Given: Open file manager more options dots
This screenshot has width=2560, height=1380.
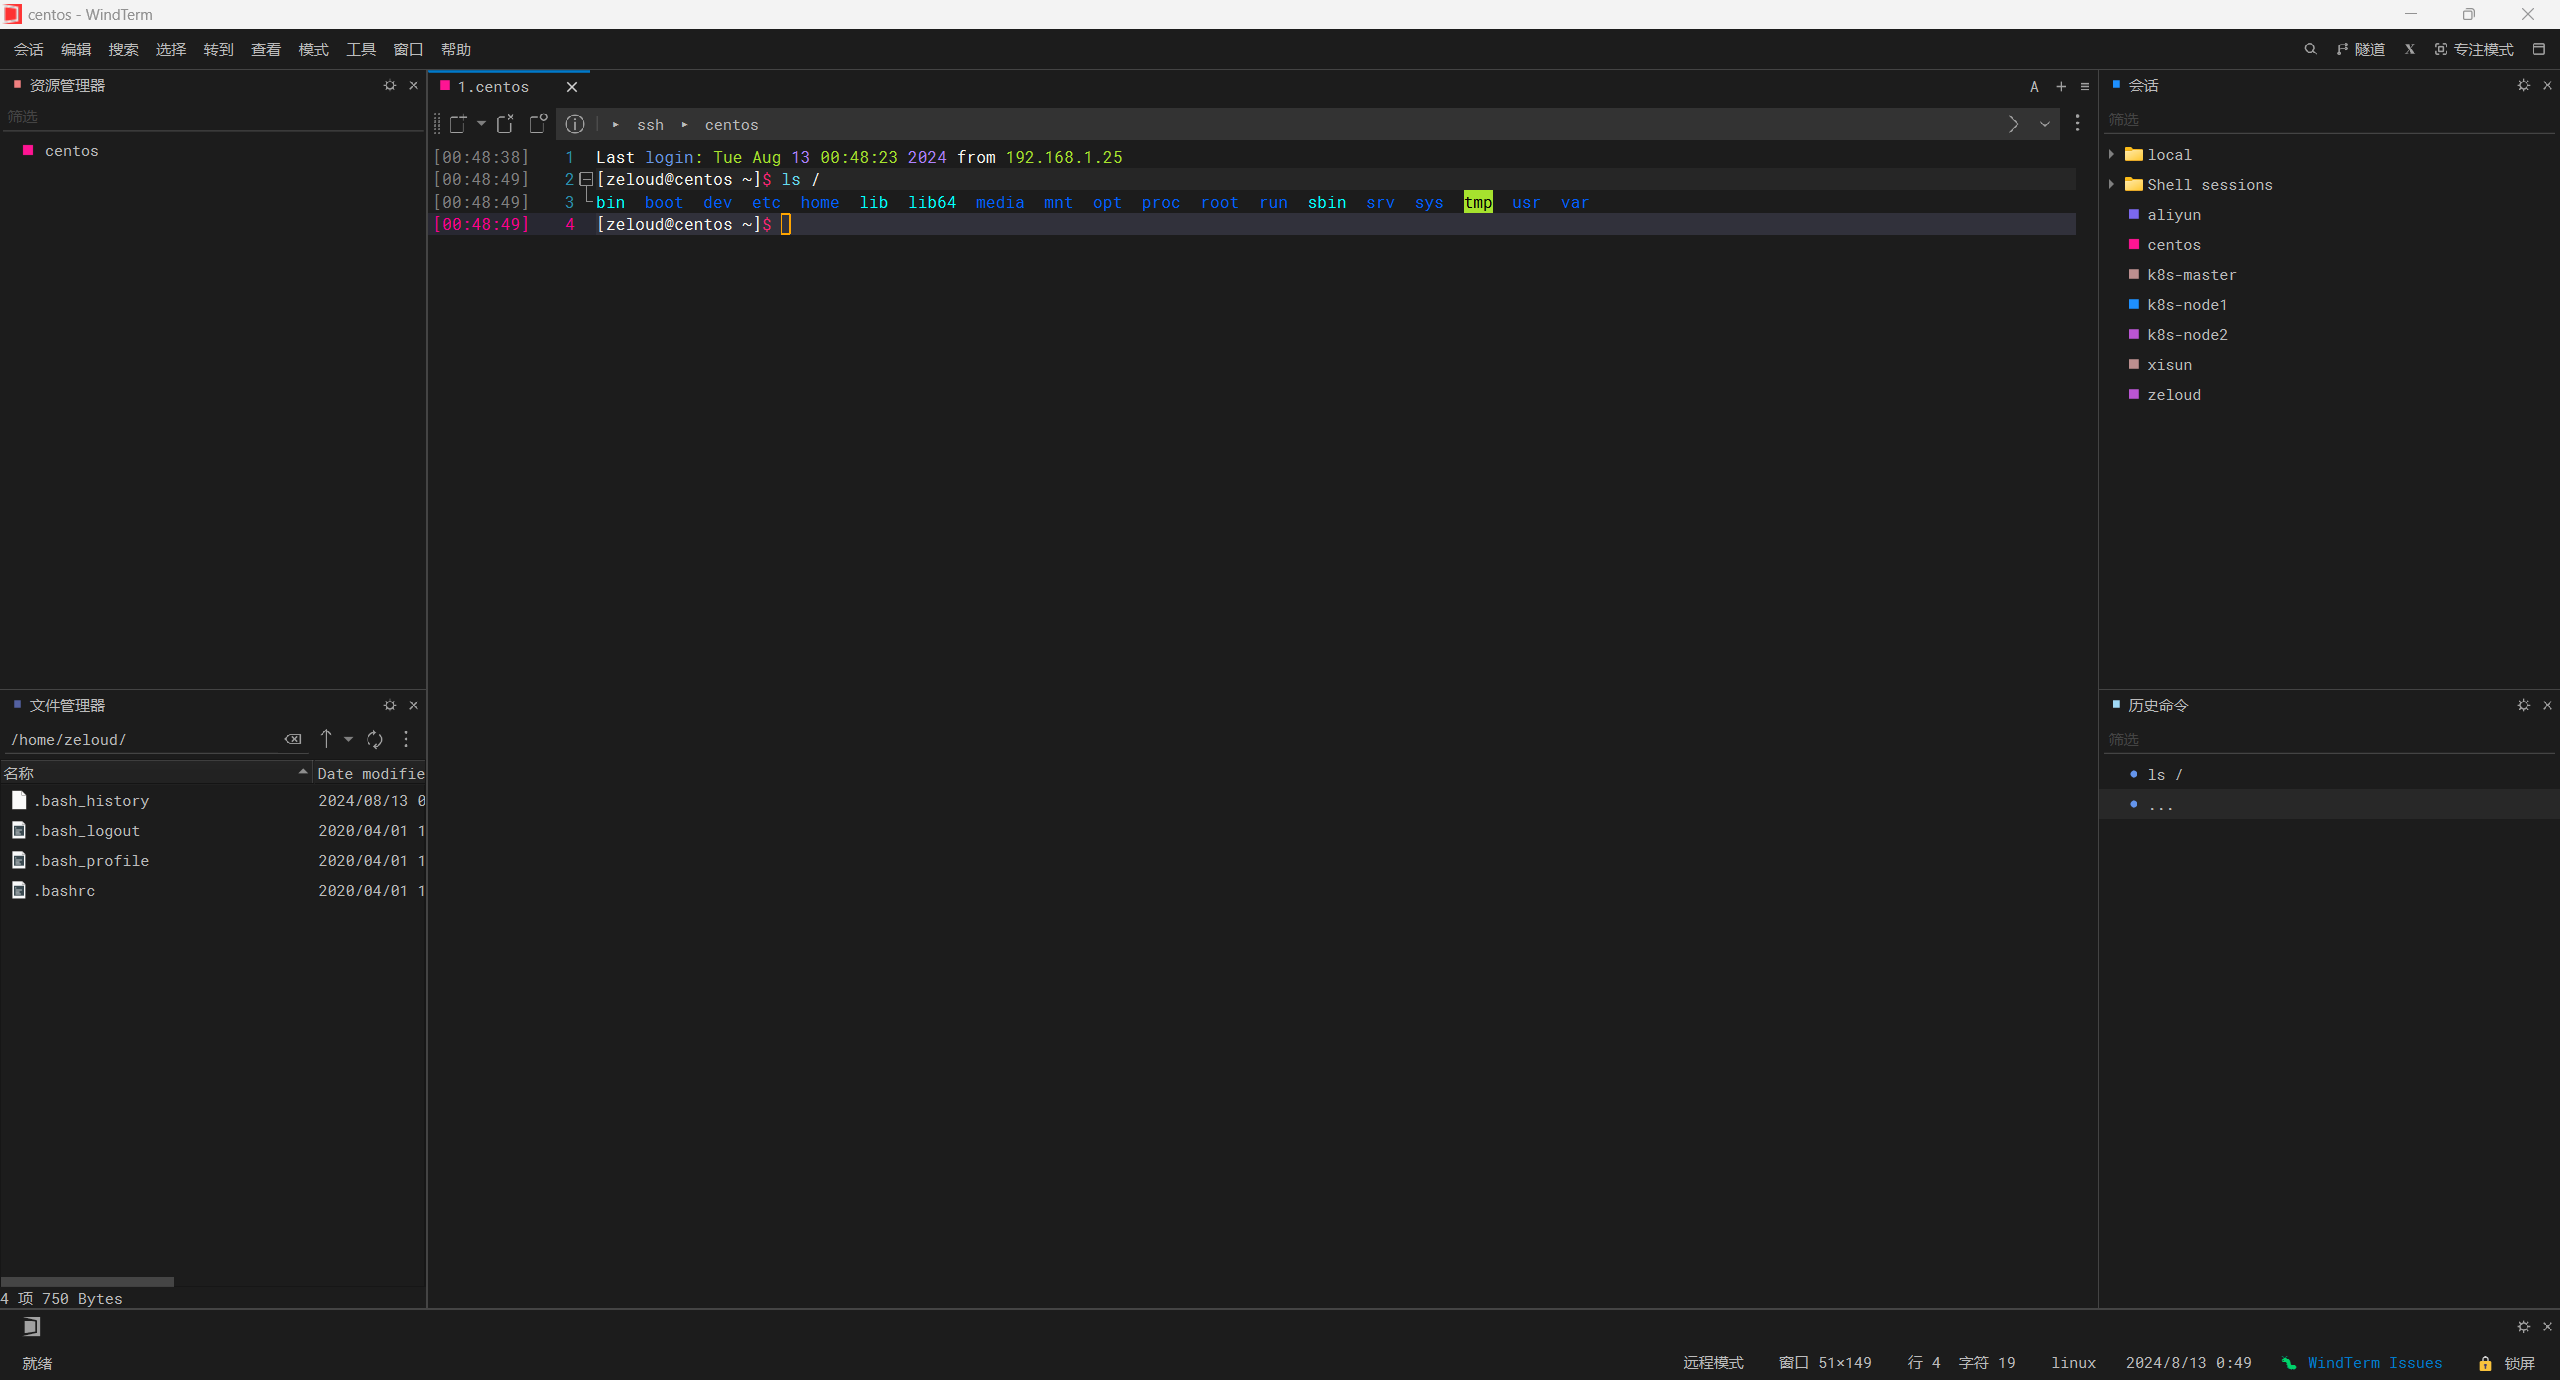Looking at the screenshot, I should [406, 739].
